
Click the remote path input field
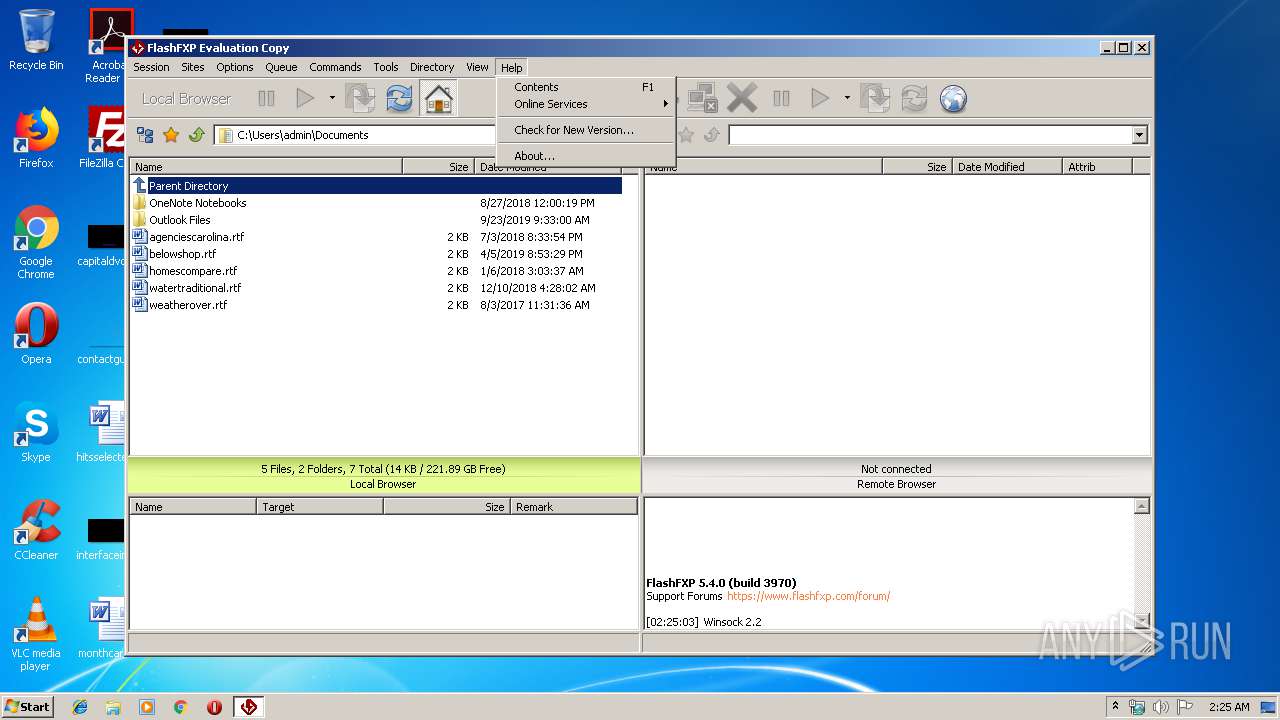(x=930, y=135)
